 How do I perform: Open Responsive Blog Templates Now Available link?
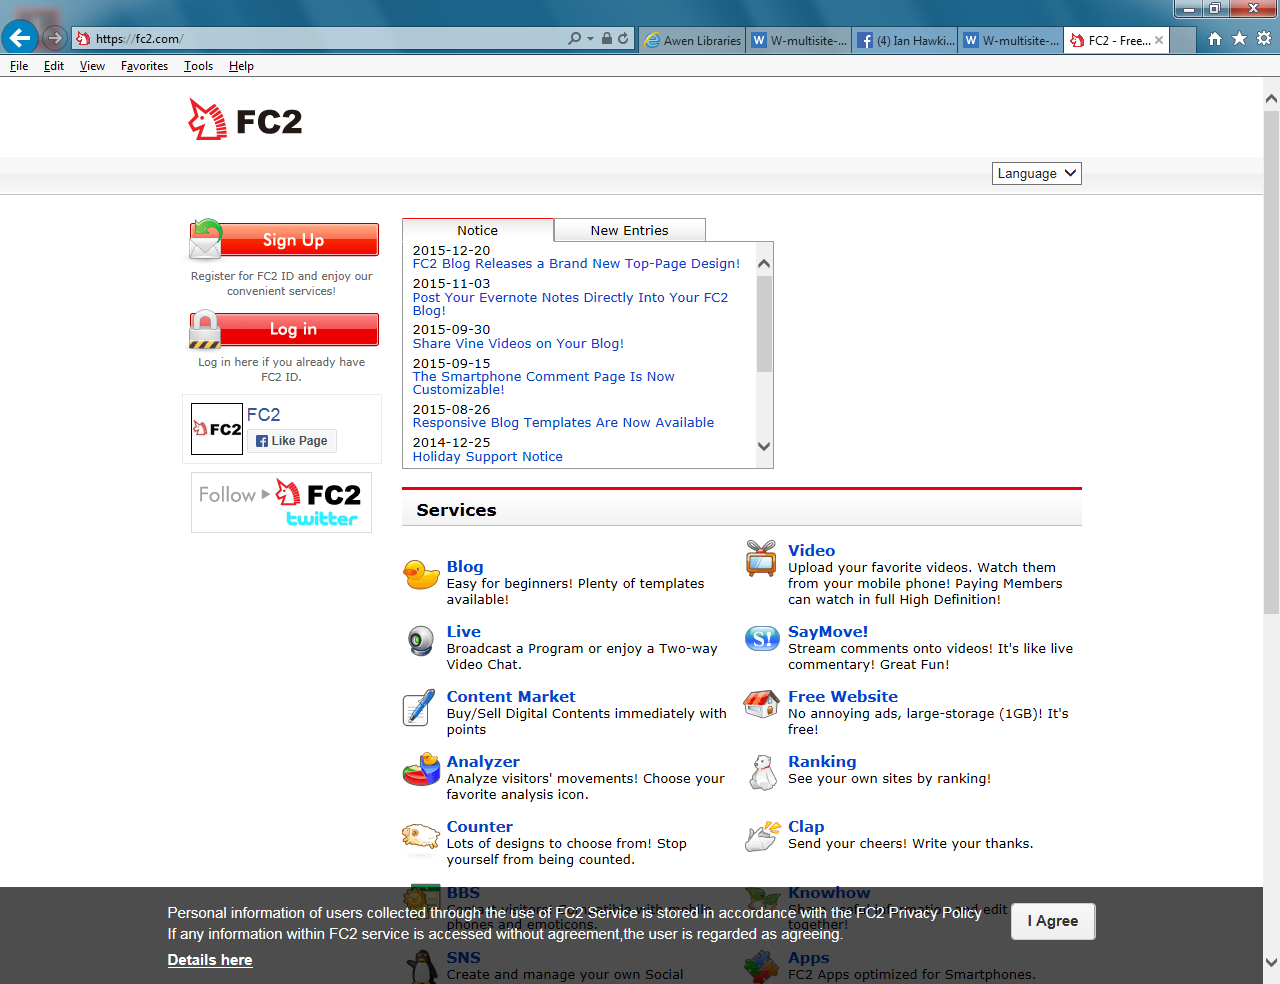tap(563, 423)
